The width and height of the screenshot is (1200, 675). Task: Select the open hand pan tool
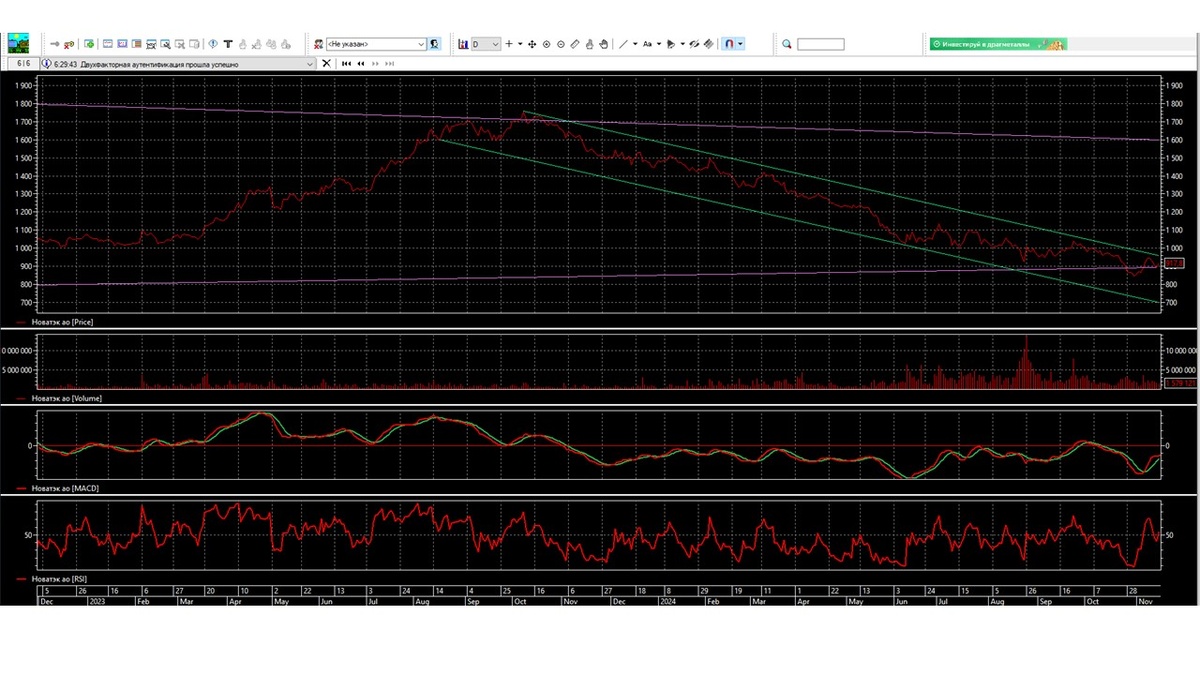pyautogui.click(x=603, y=44)
